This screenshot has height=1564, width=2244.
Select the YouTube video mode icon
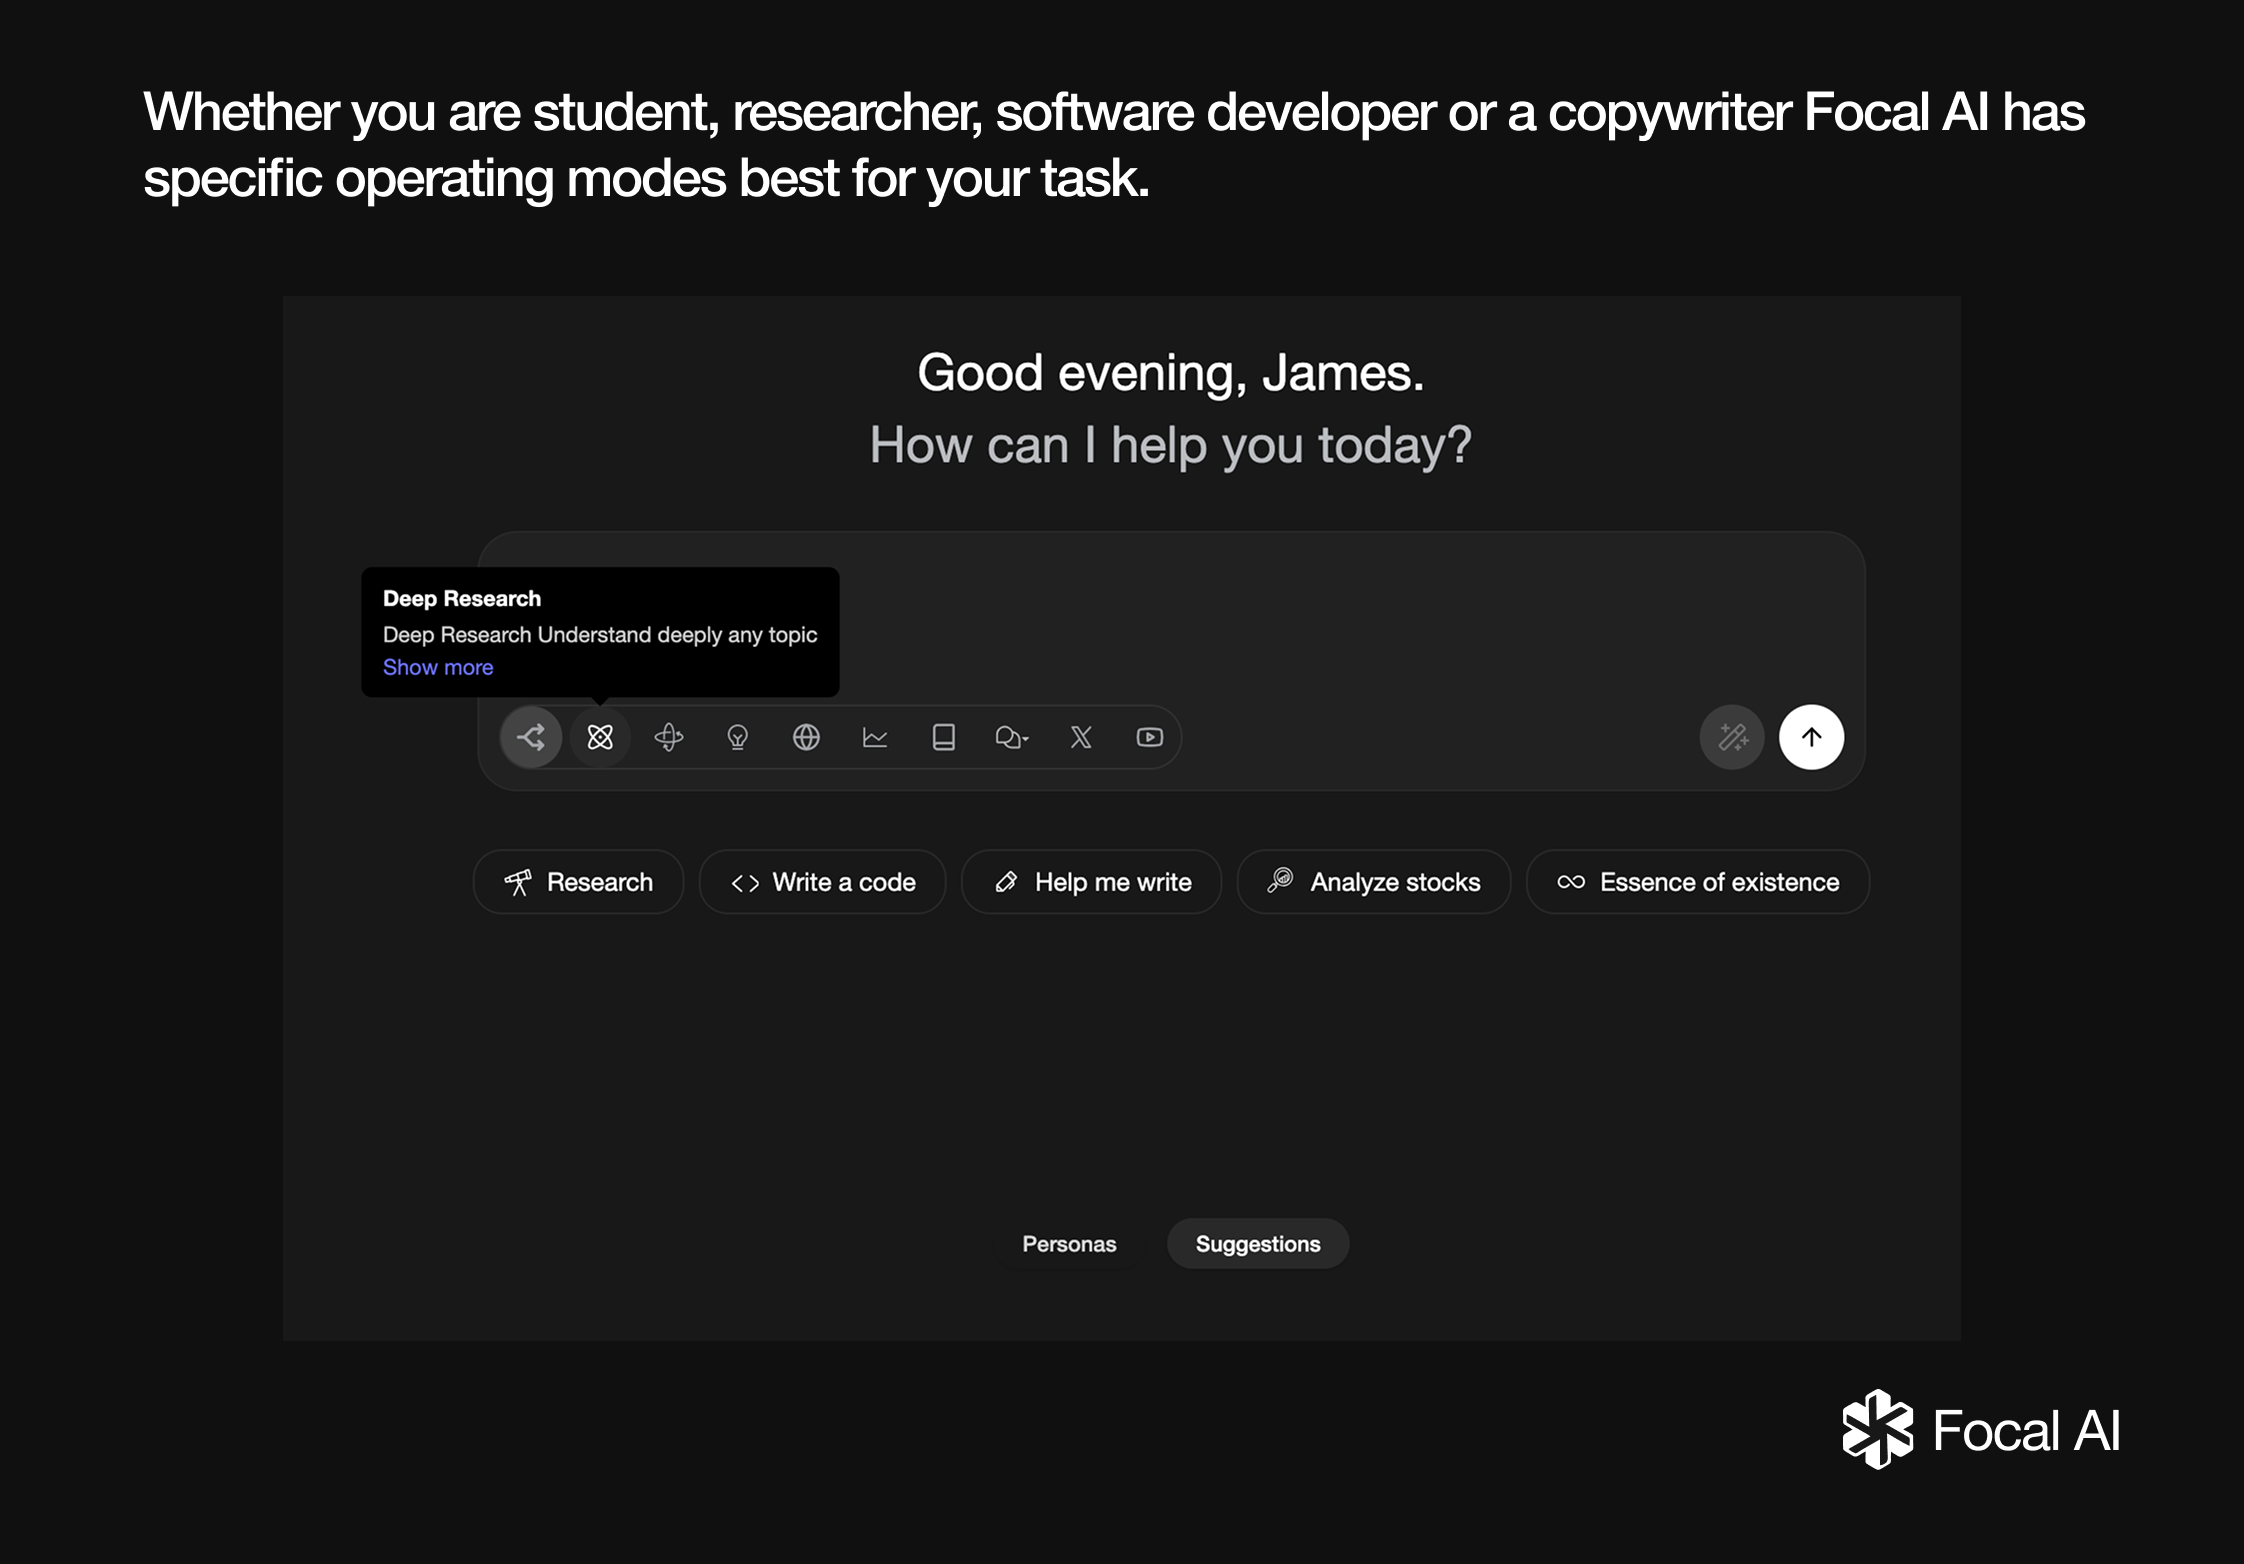(x=1150, y=738)
